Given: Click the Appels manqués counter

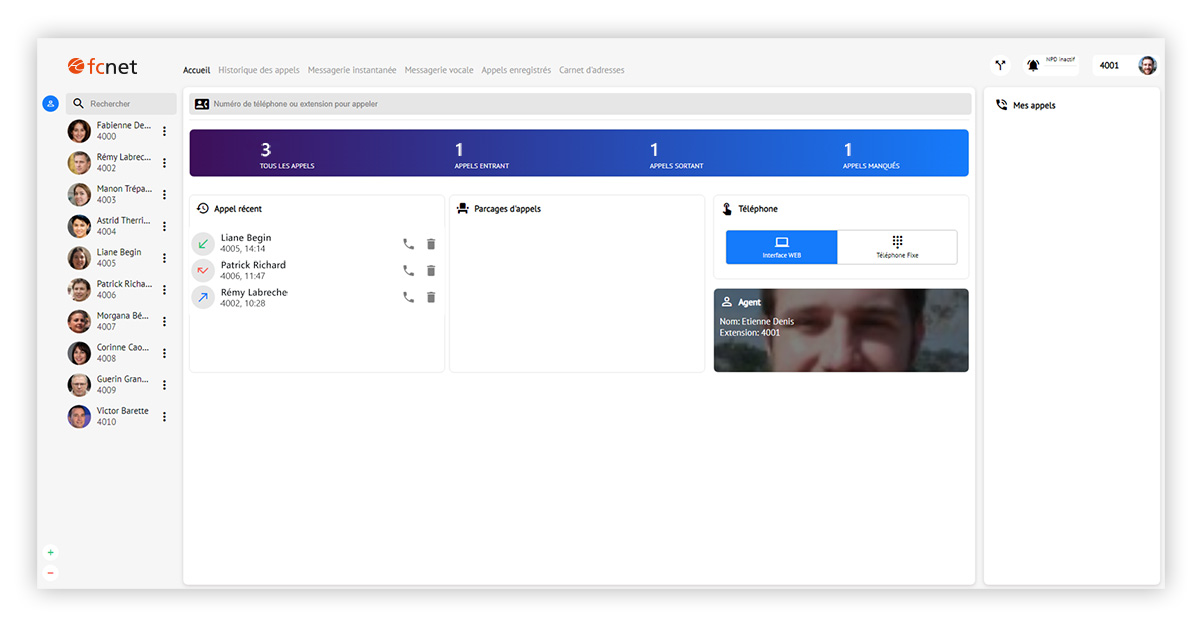Looking at the screenshot, I should coord(871,154).
